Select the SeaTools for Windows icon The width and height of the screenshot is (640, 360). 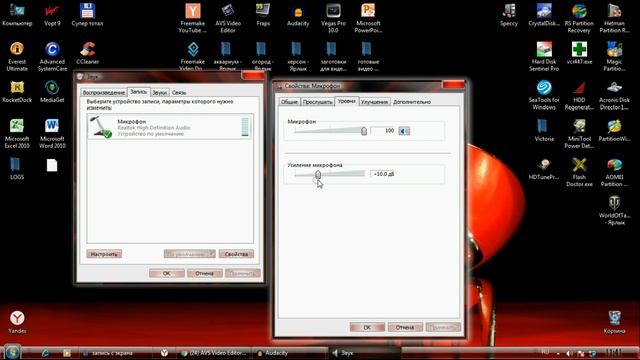coord(544,95)
